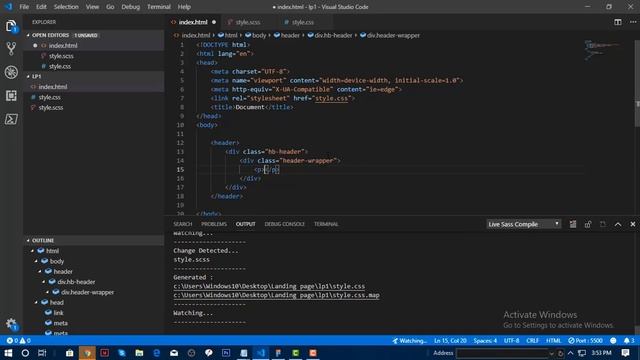Viewport: 640px width, 360px height.
Task: Switch to the Debug Console panel tab
Action: 284,224
